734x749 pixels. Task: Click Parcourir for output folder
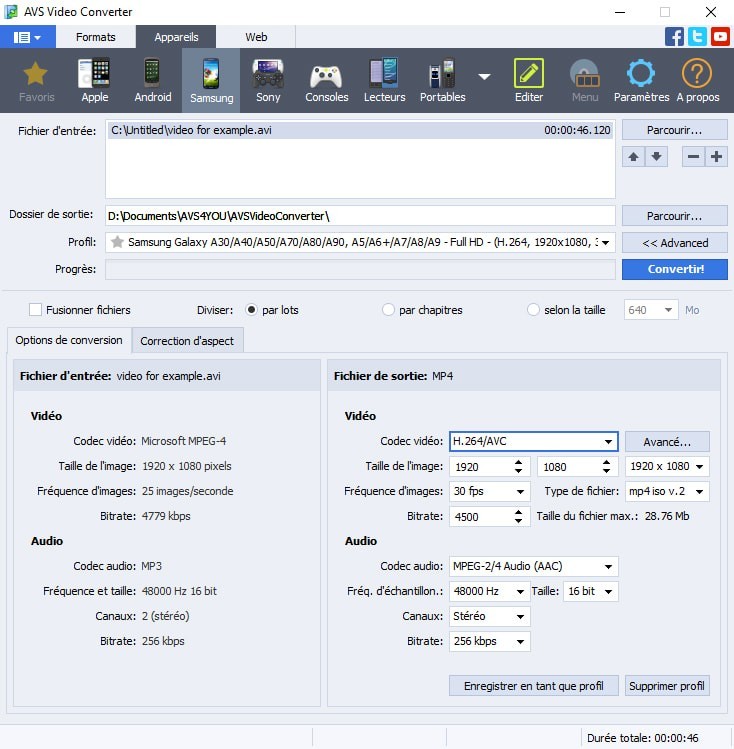(x=674, y=216)
